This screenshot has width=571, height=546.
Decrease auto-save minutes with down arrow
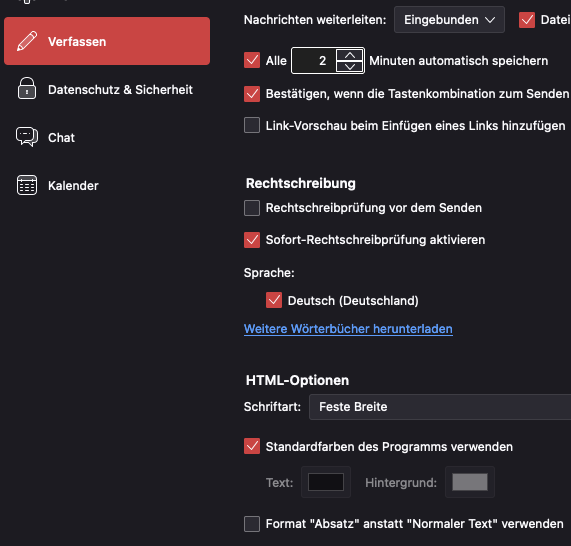point(350,66)
